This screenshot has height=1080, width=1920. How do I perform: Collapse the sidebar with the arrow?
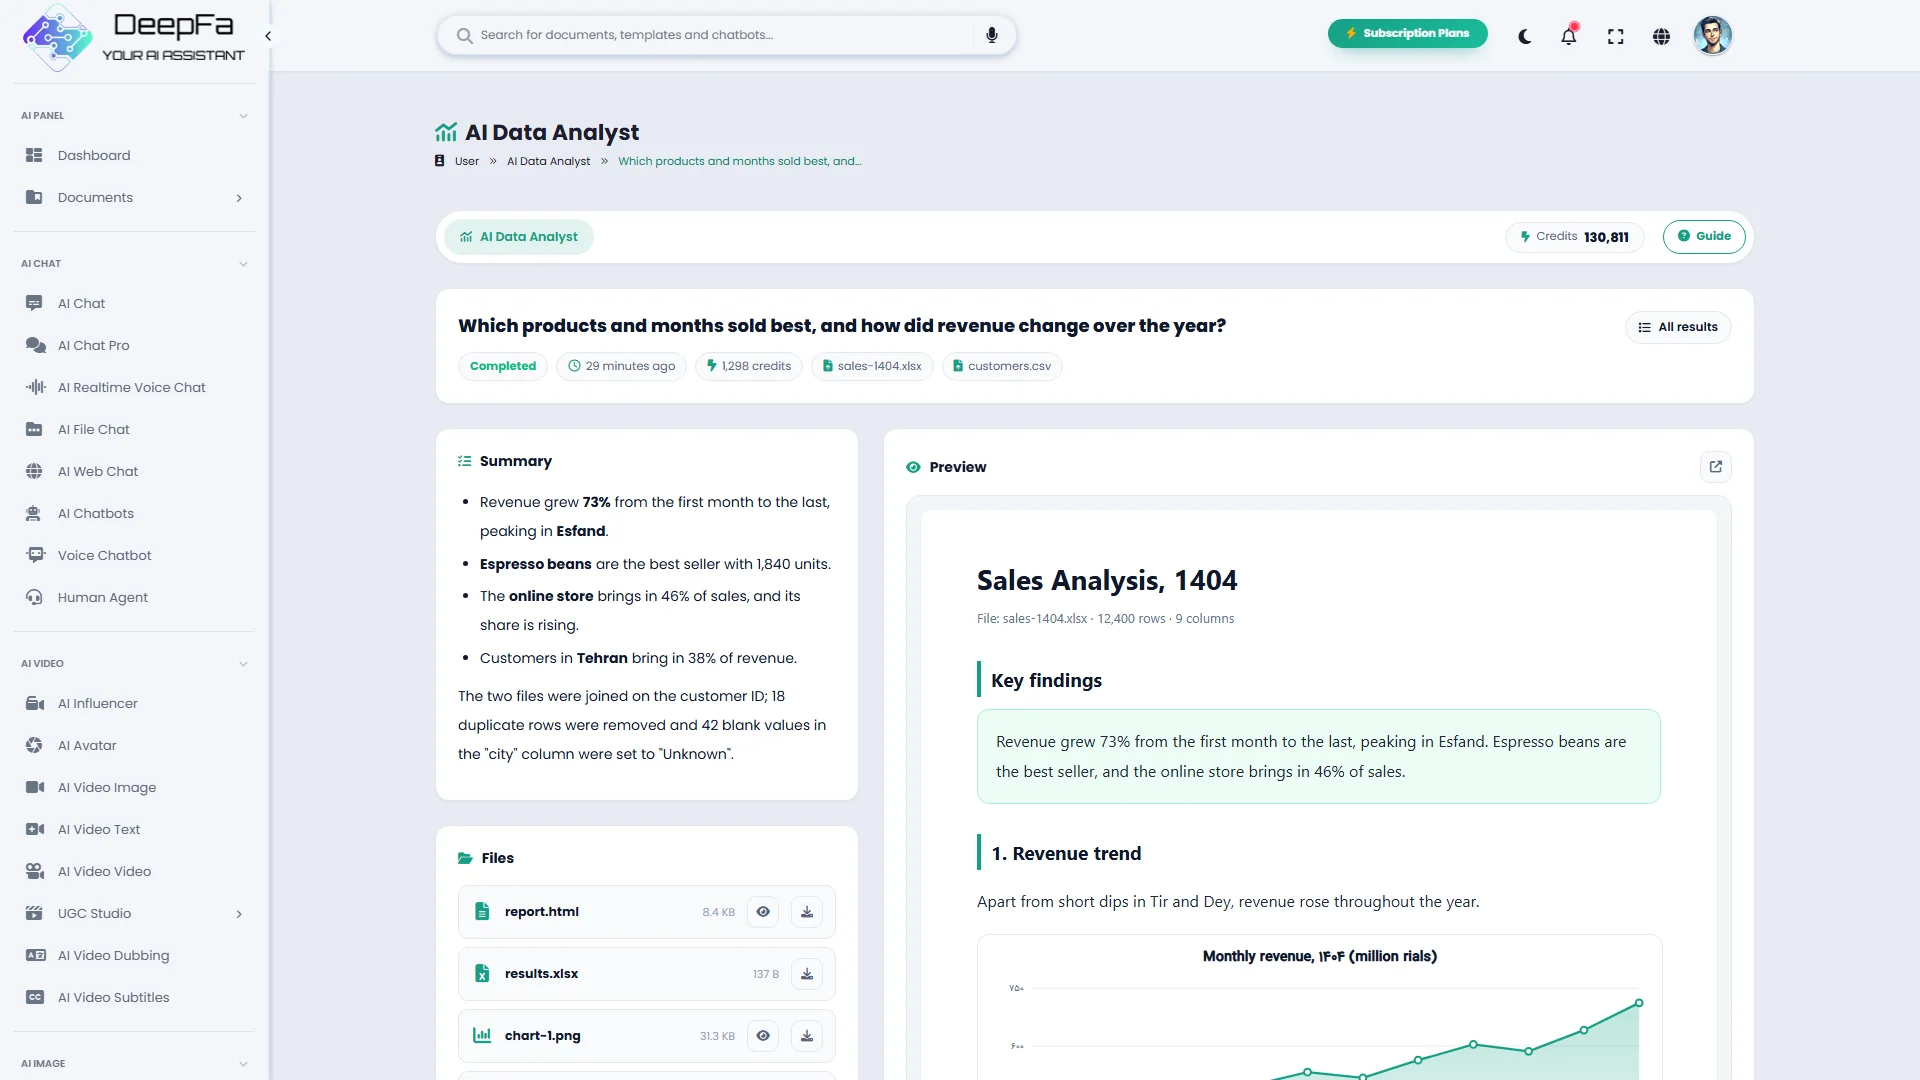tap(268, 36)
